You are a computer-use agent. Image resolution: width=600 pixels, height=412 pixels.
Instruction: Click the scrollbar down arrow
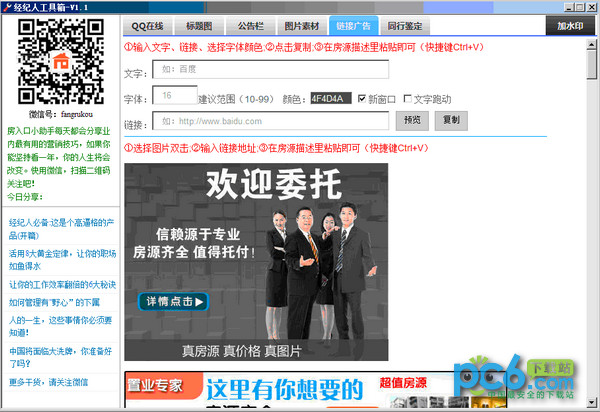point(592,402)
